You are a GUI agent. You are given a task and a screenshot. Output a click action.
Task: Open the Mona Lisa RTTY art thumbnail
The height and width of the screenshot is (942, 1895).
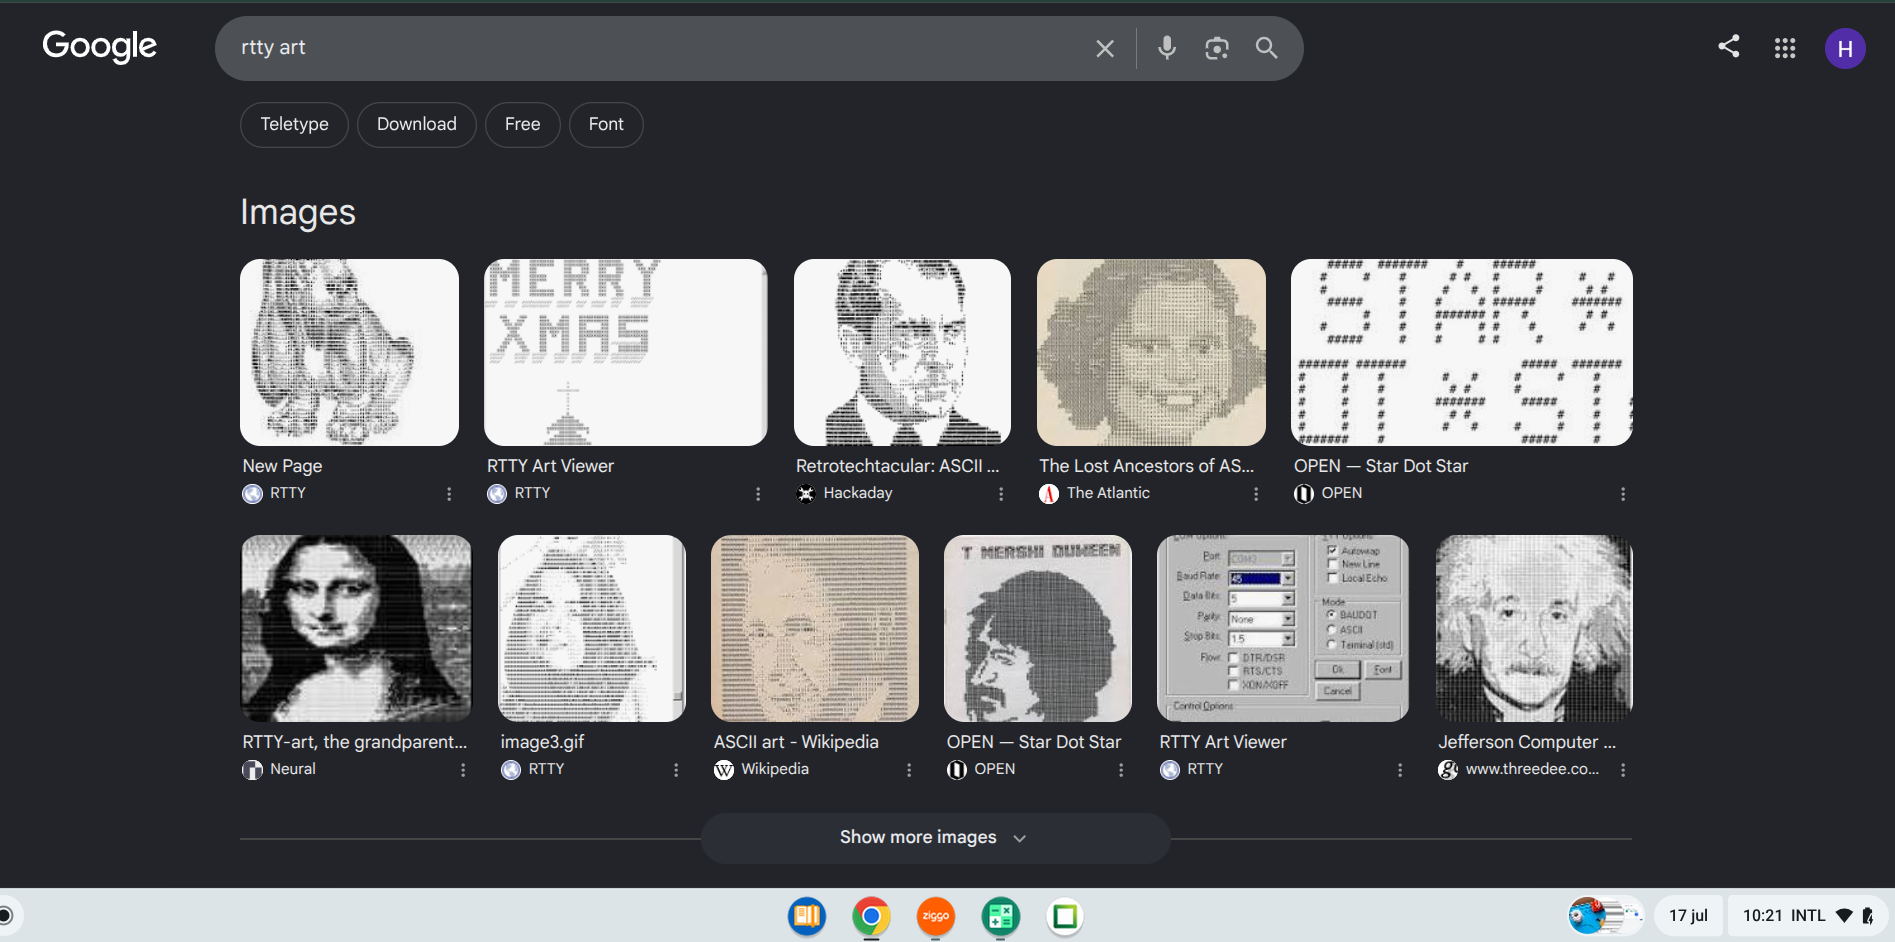click(x=356, y=628)
